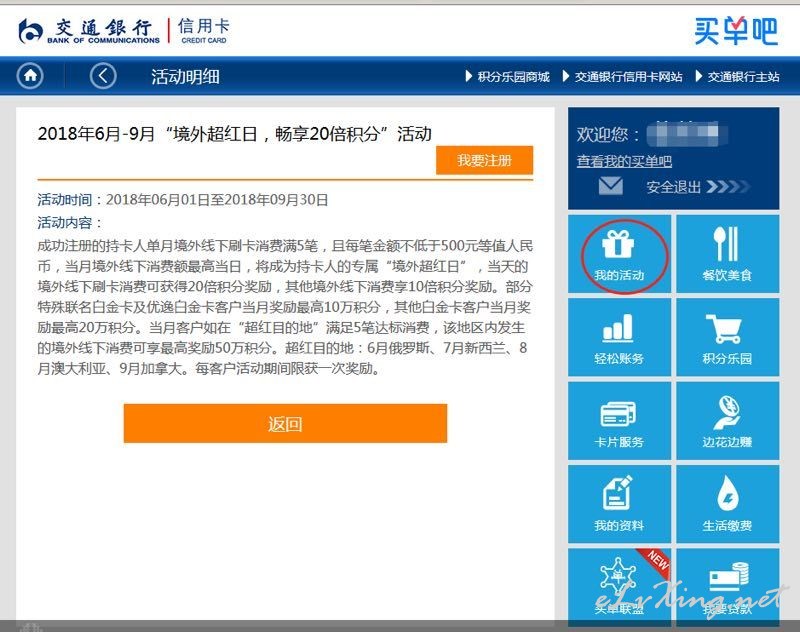Click the 我要注册 button

tap(484, 160)
